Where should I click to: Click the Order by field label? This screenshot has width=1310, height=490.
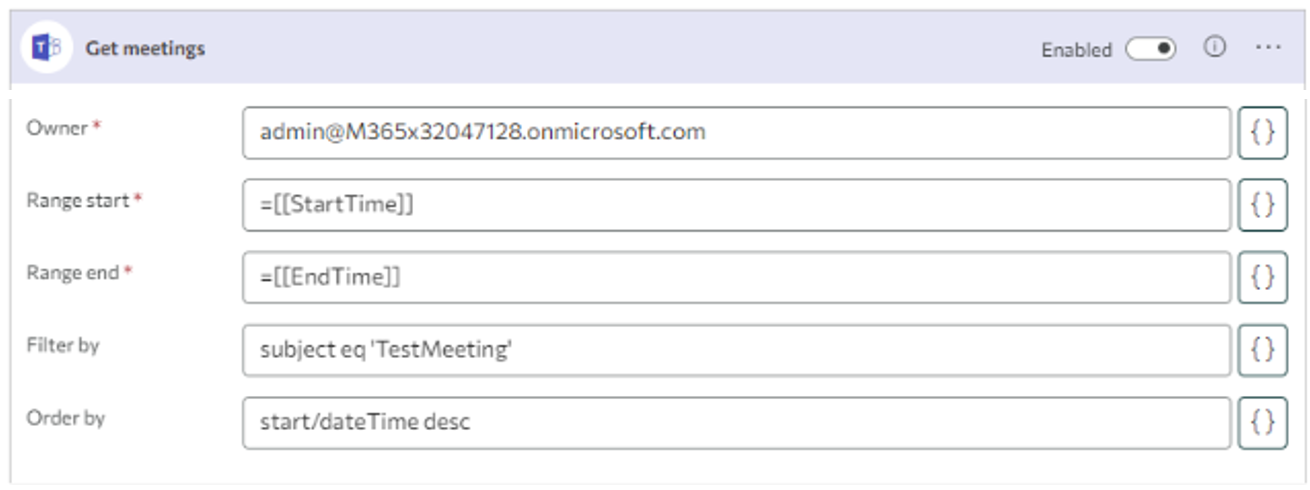(x=65, y=418)
